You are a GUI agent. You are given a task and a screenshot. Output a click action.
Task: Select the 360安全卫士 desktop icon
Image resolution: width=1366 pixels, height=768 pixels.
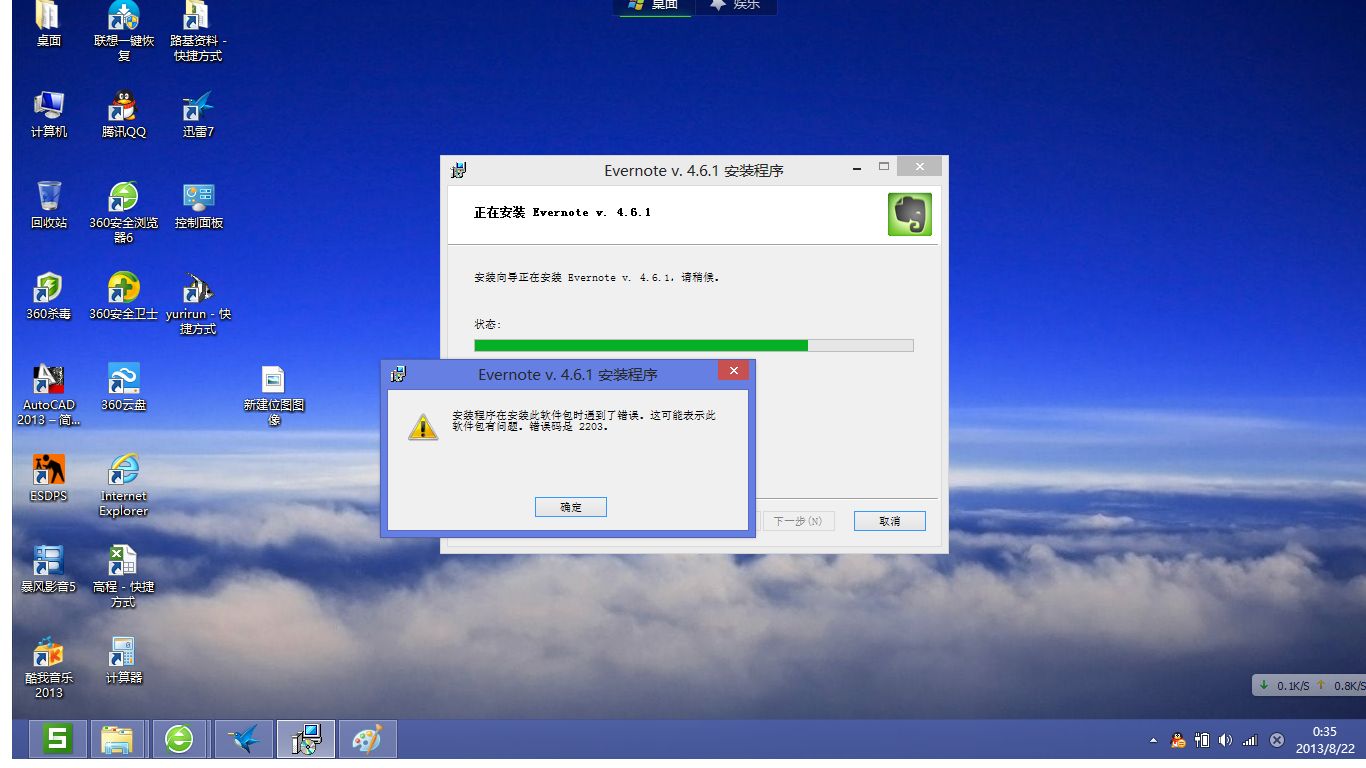124,296
